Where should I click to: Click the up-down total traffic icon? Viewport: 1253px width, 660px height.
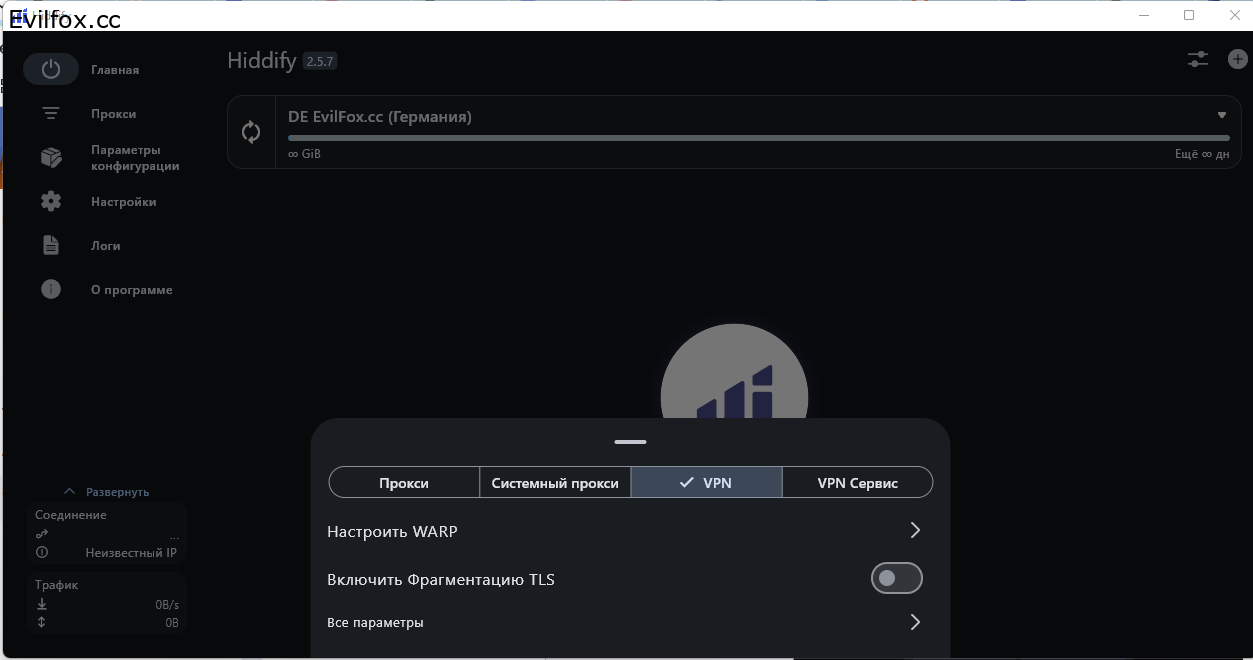[42, 623]
